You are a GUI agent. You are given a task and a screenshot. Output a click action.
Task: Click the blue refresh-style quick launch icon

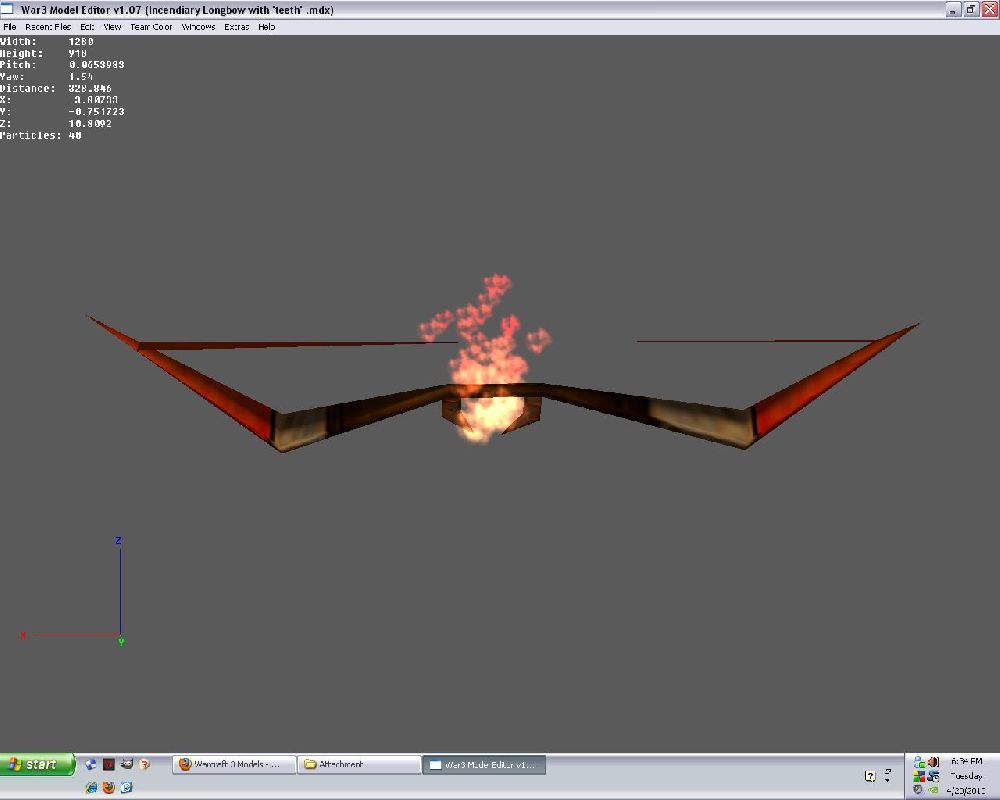(126, 787)
